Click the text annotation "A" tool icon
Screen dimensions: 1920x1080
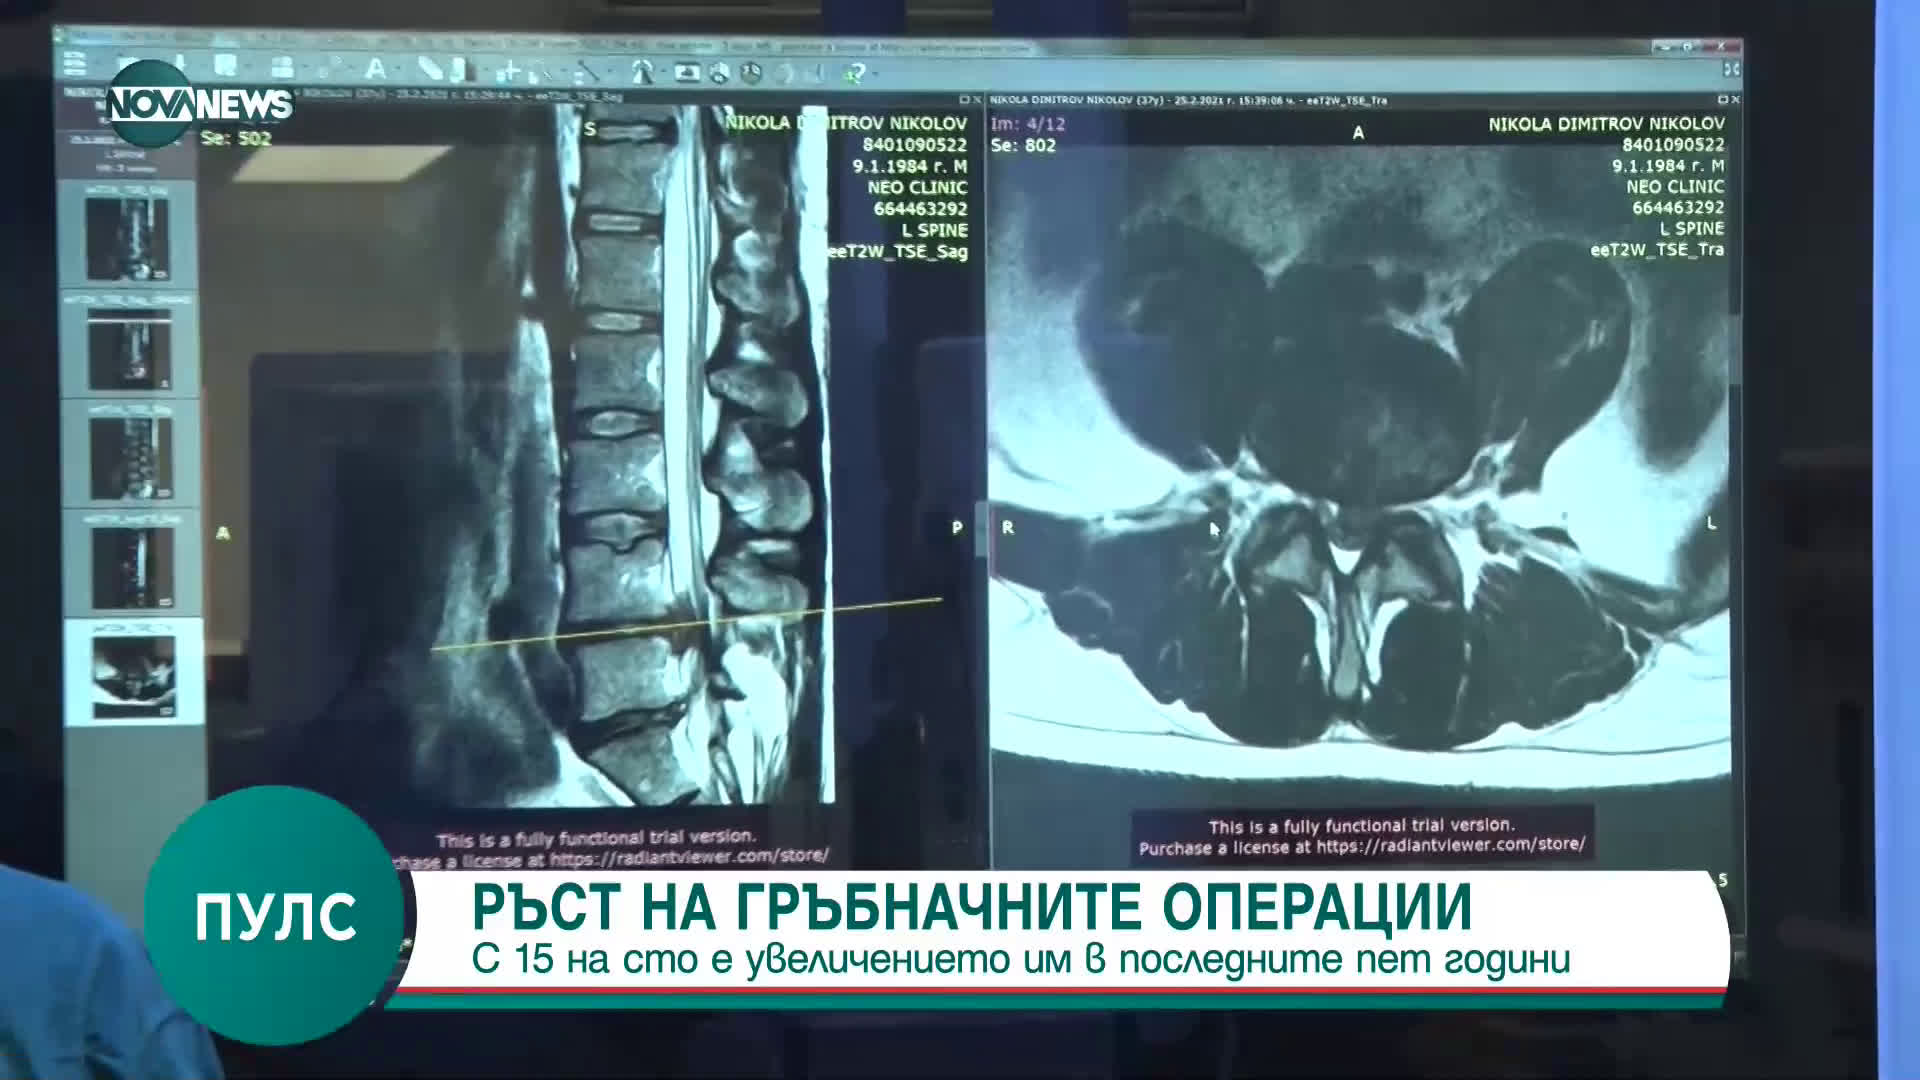point(375,69)
